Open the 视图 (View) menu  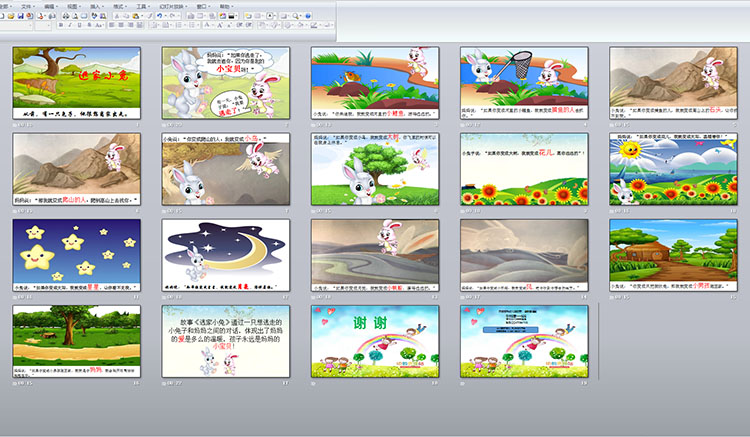pos(72,7)
